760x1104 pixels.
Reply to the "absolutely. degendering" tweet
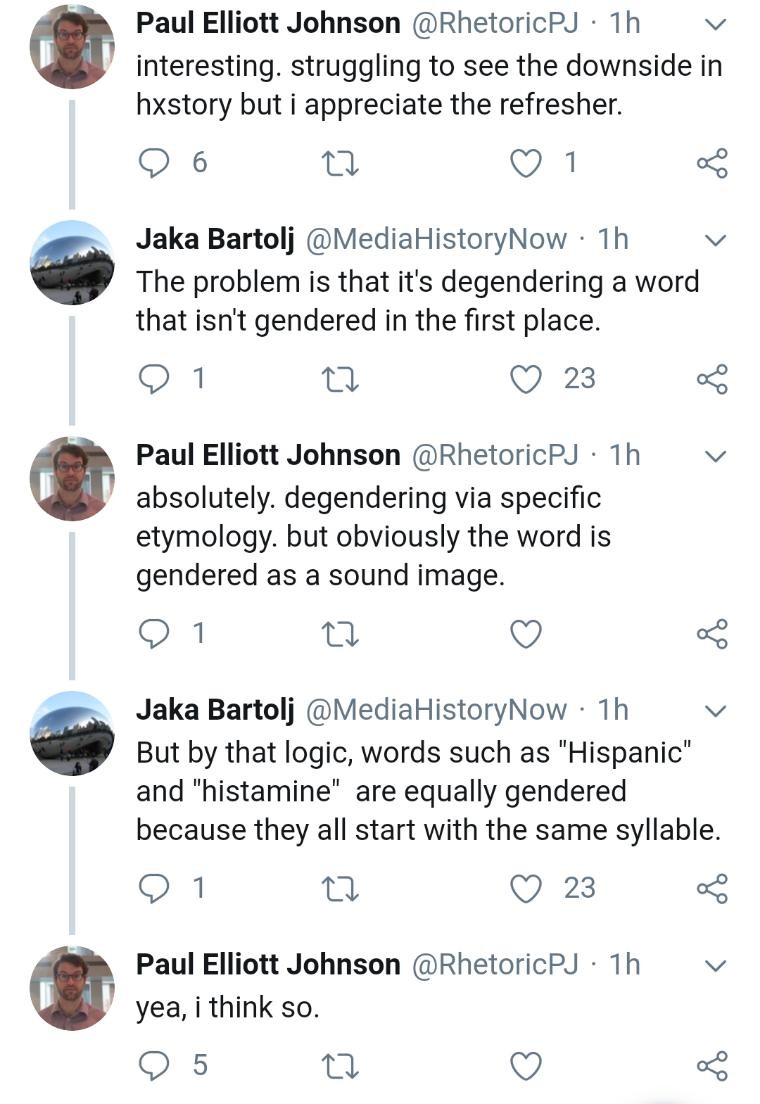pyautogui.click(x=153, y=633)
